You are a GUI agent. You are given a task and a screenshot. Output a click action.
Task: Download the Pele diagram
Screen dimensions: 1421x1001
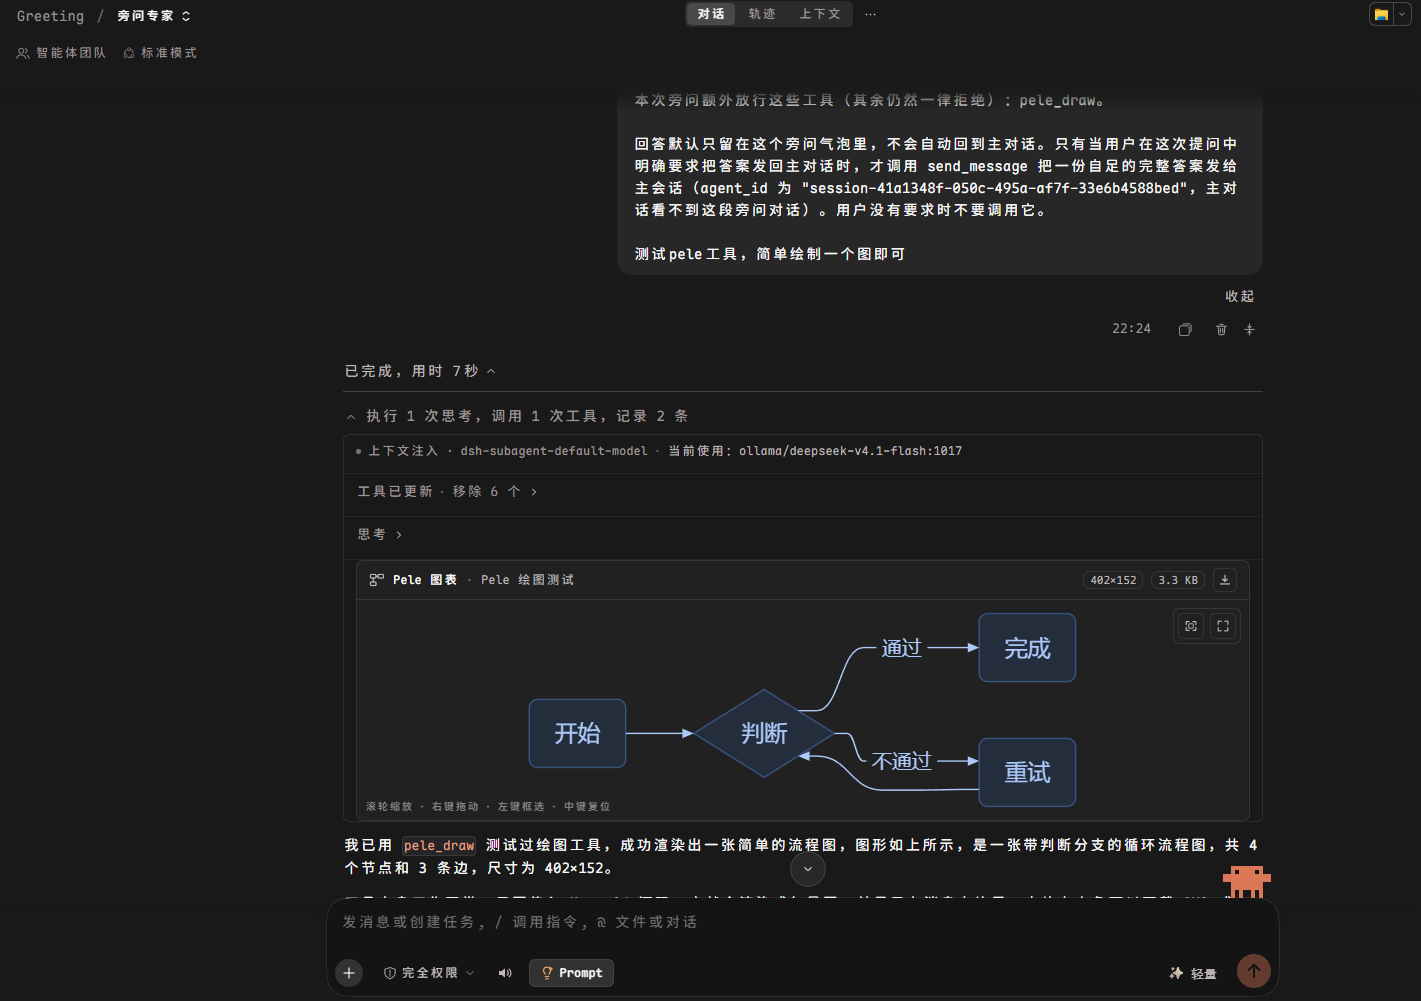pos(1225,580)
